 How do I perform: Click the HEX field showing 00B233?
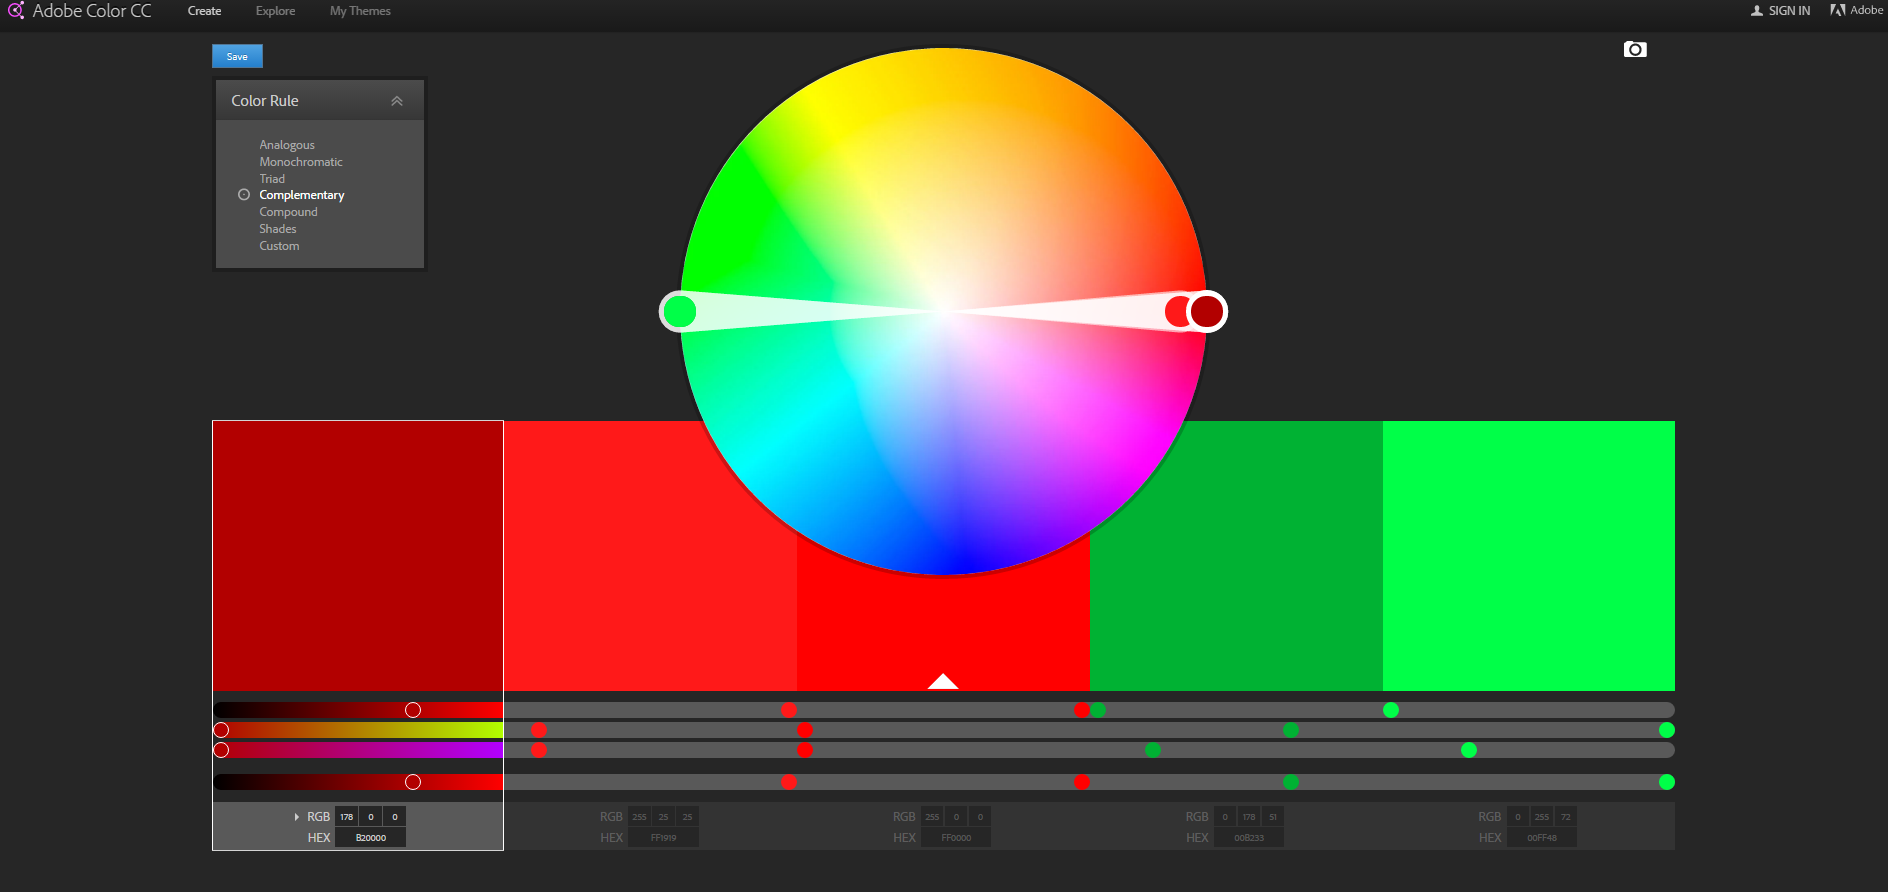tap(1249, 838)
